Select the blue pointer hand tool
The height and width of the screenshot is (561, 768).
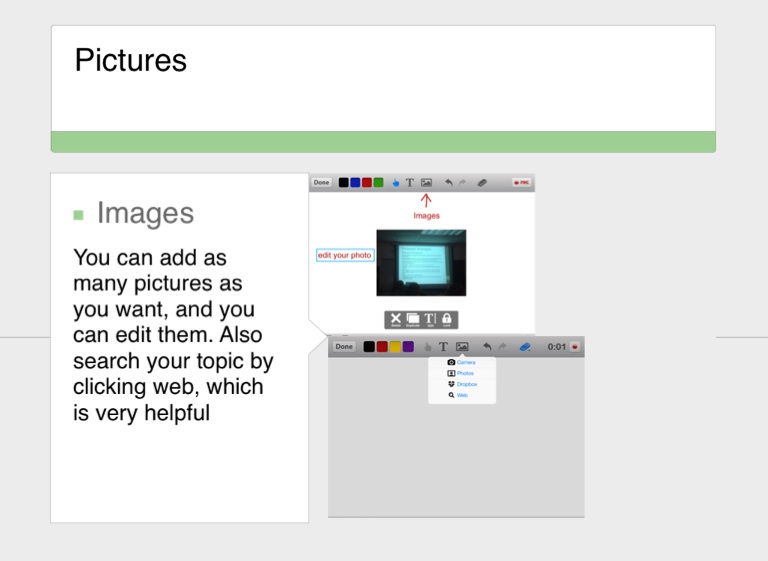click(x=395, y=183)
